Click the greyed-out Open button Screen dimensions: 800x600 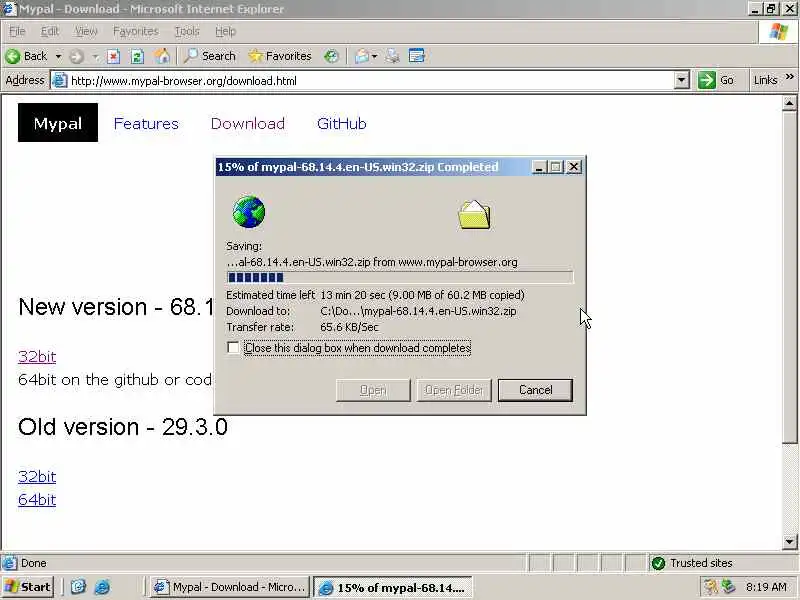click(373, 390)
